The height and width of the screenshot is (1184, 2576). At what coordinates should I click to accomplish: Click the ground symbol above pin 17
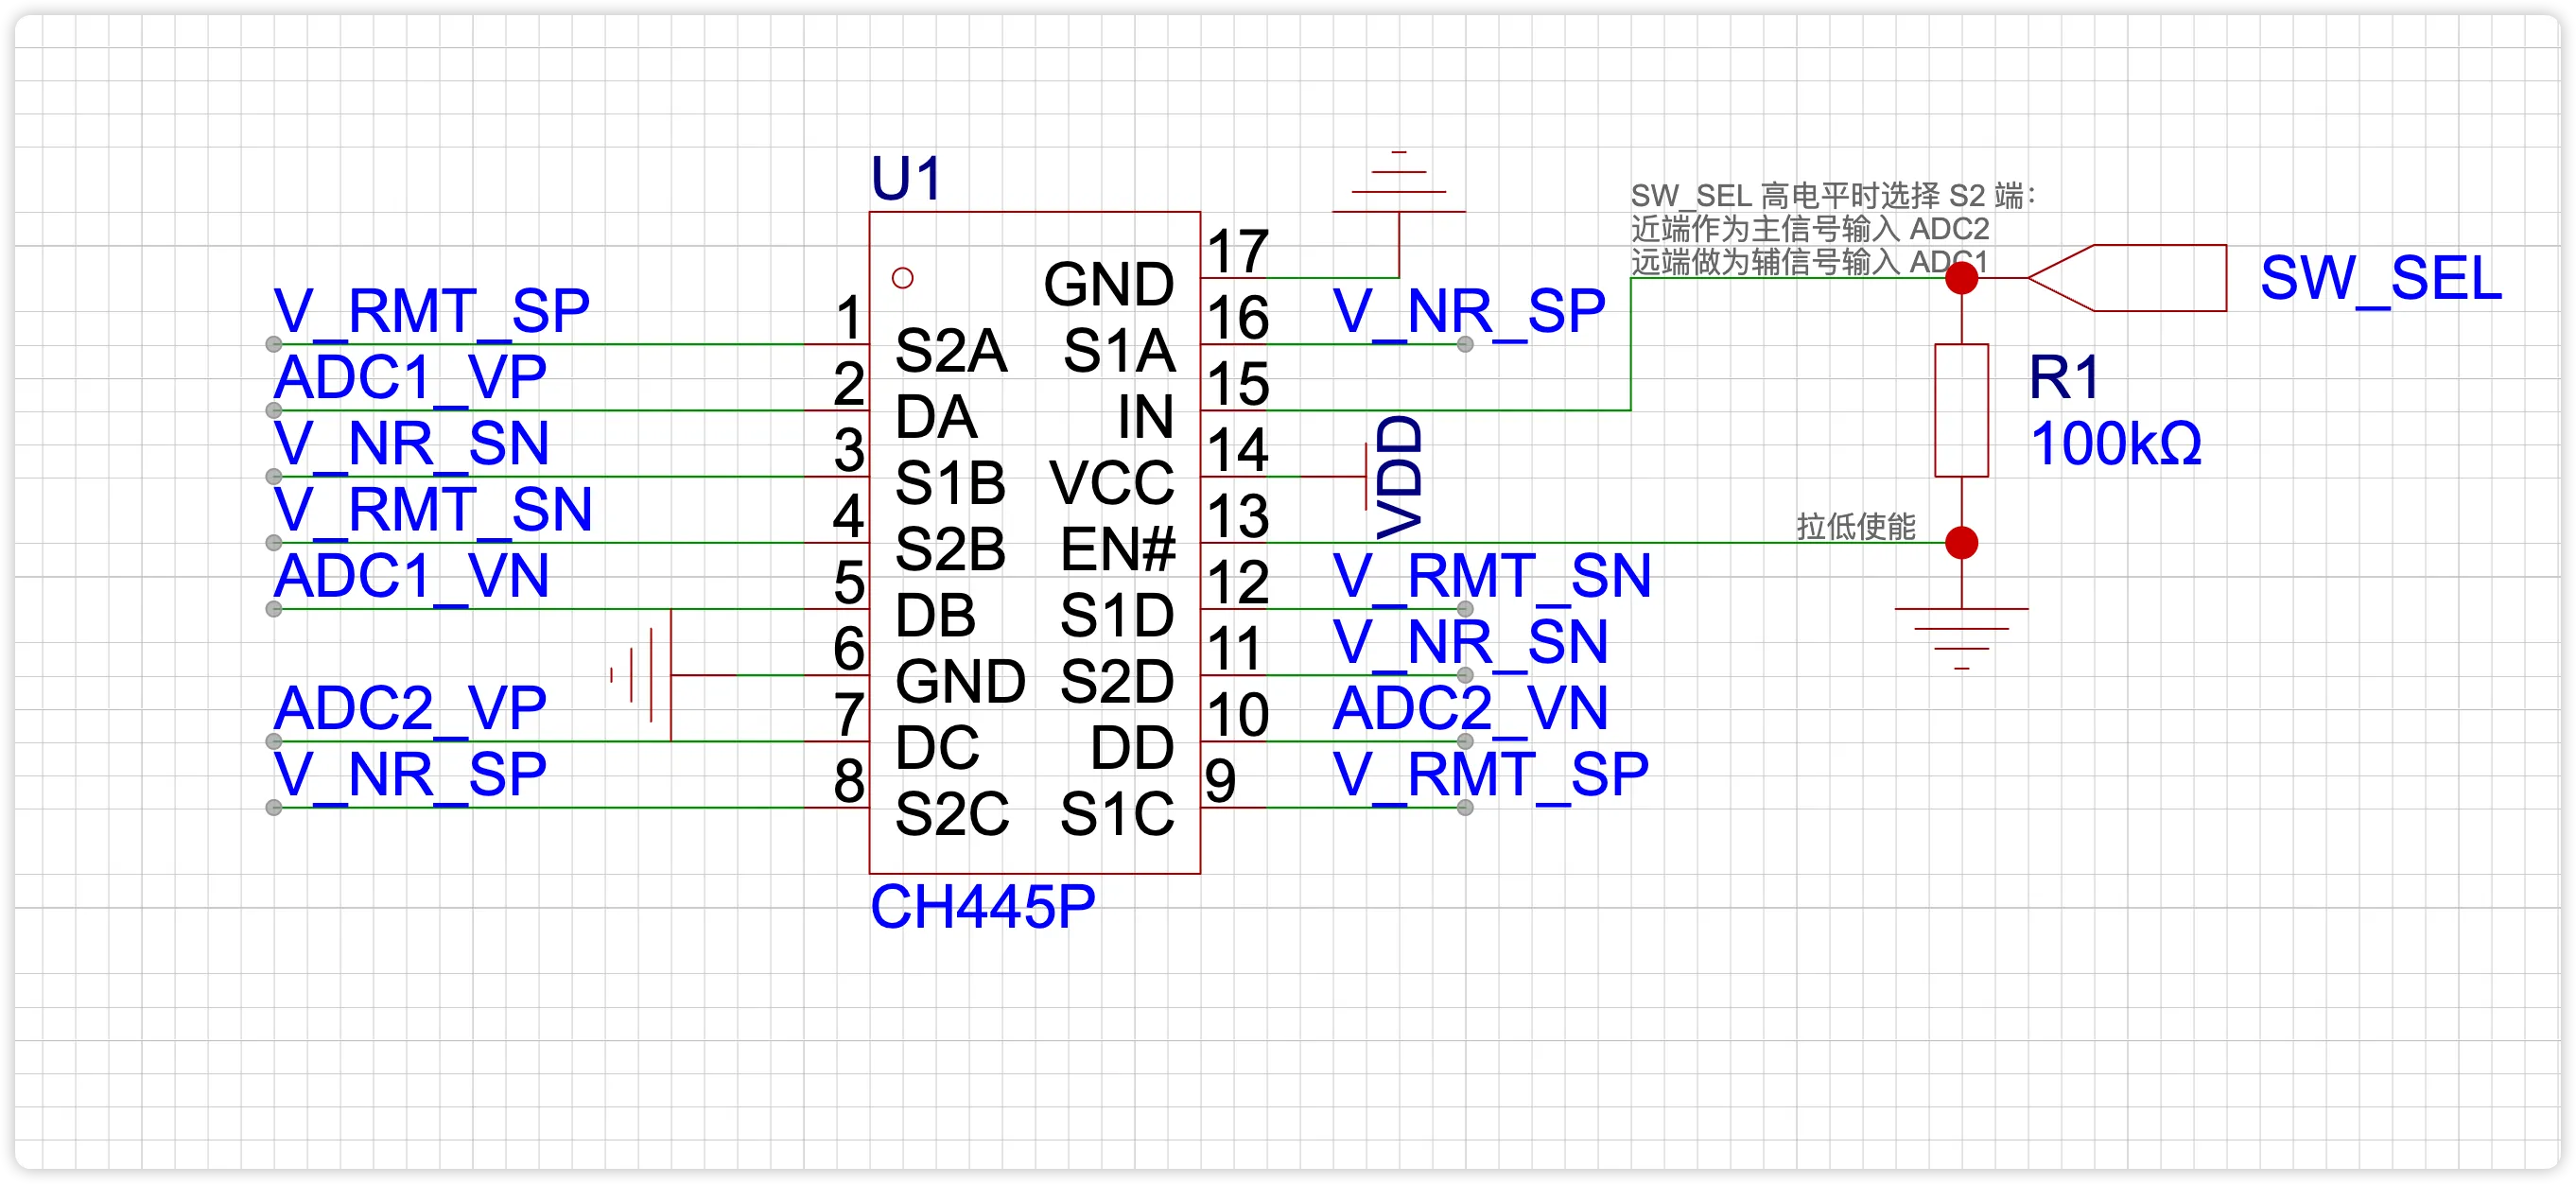(1398, 182)
